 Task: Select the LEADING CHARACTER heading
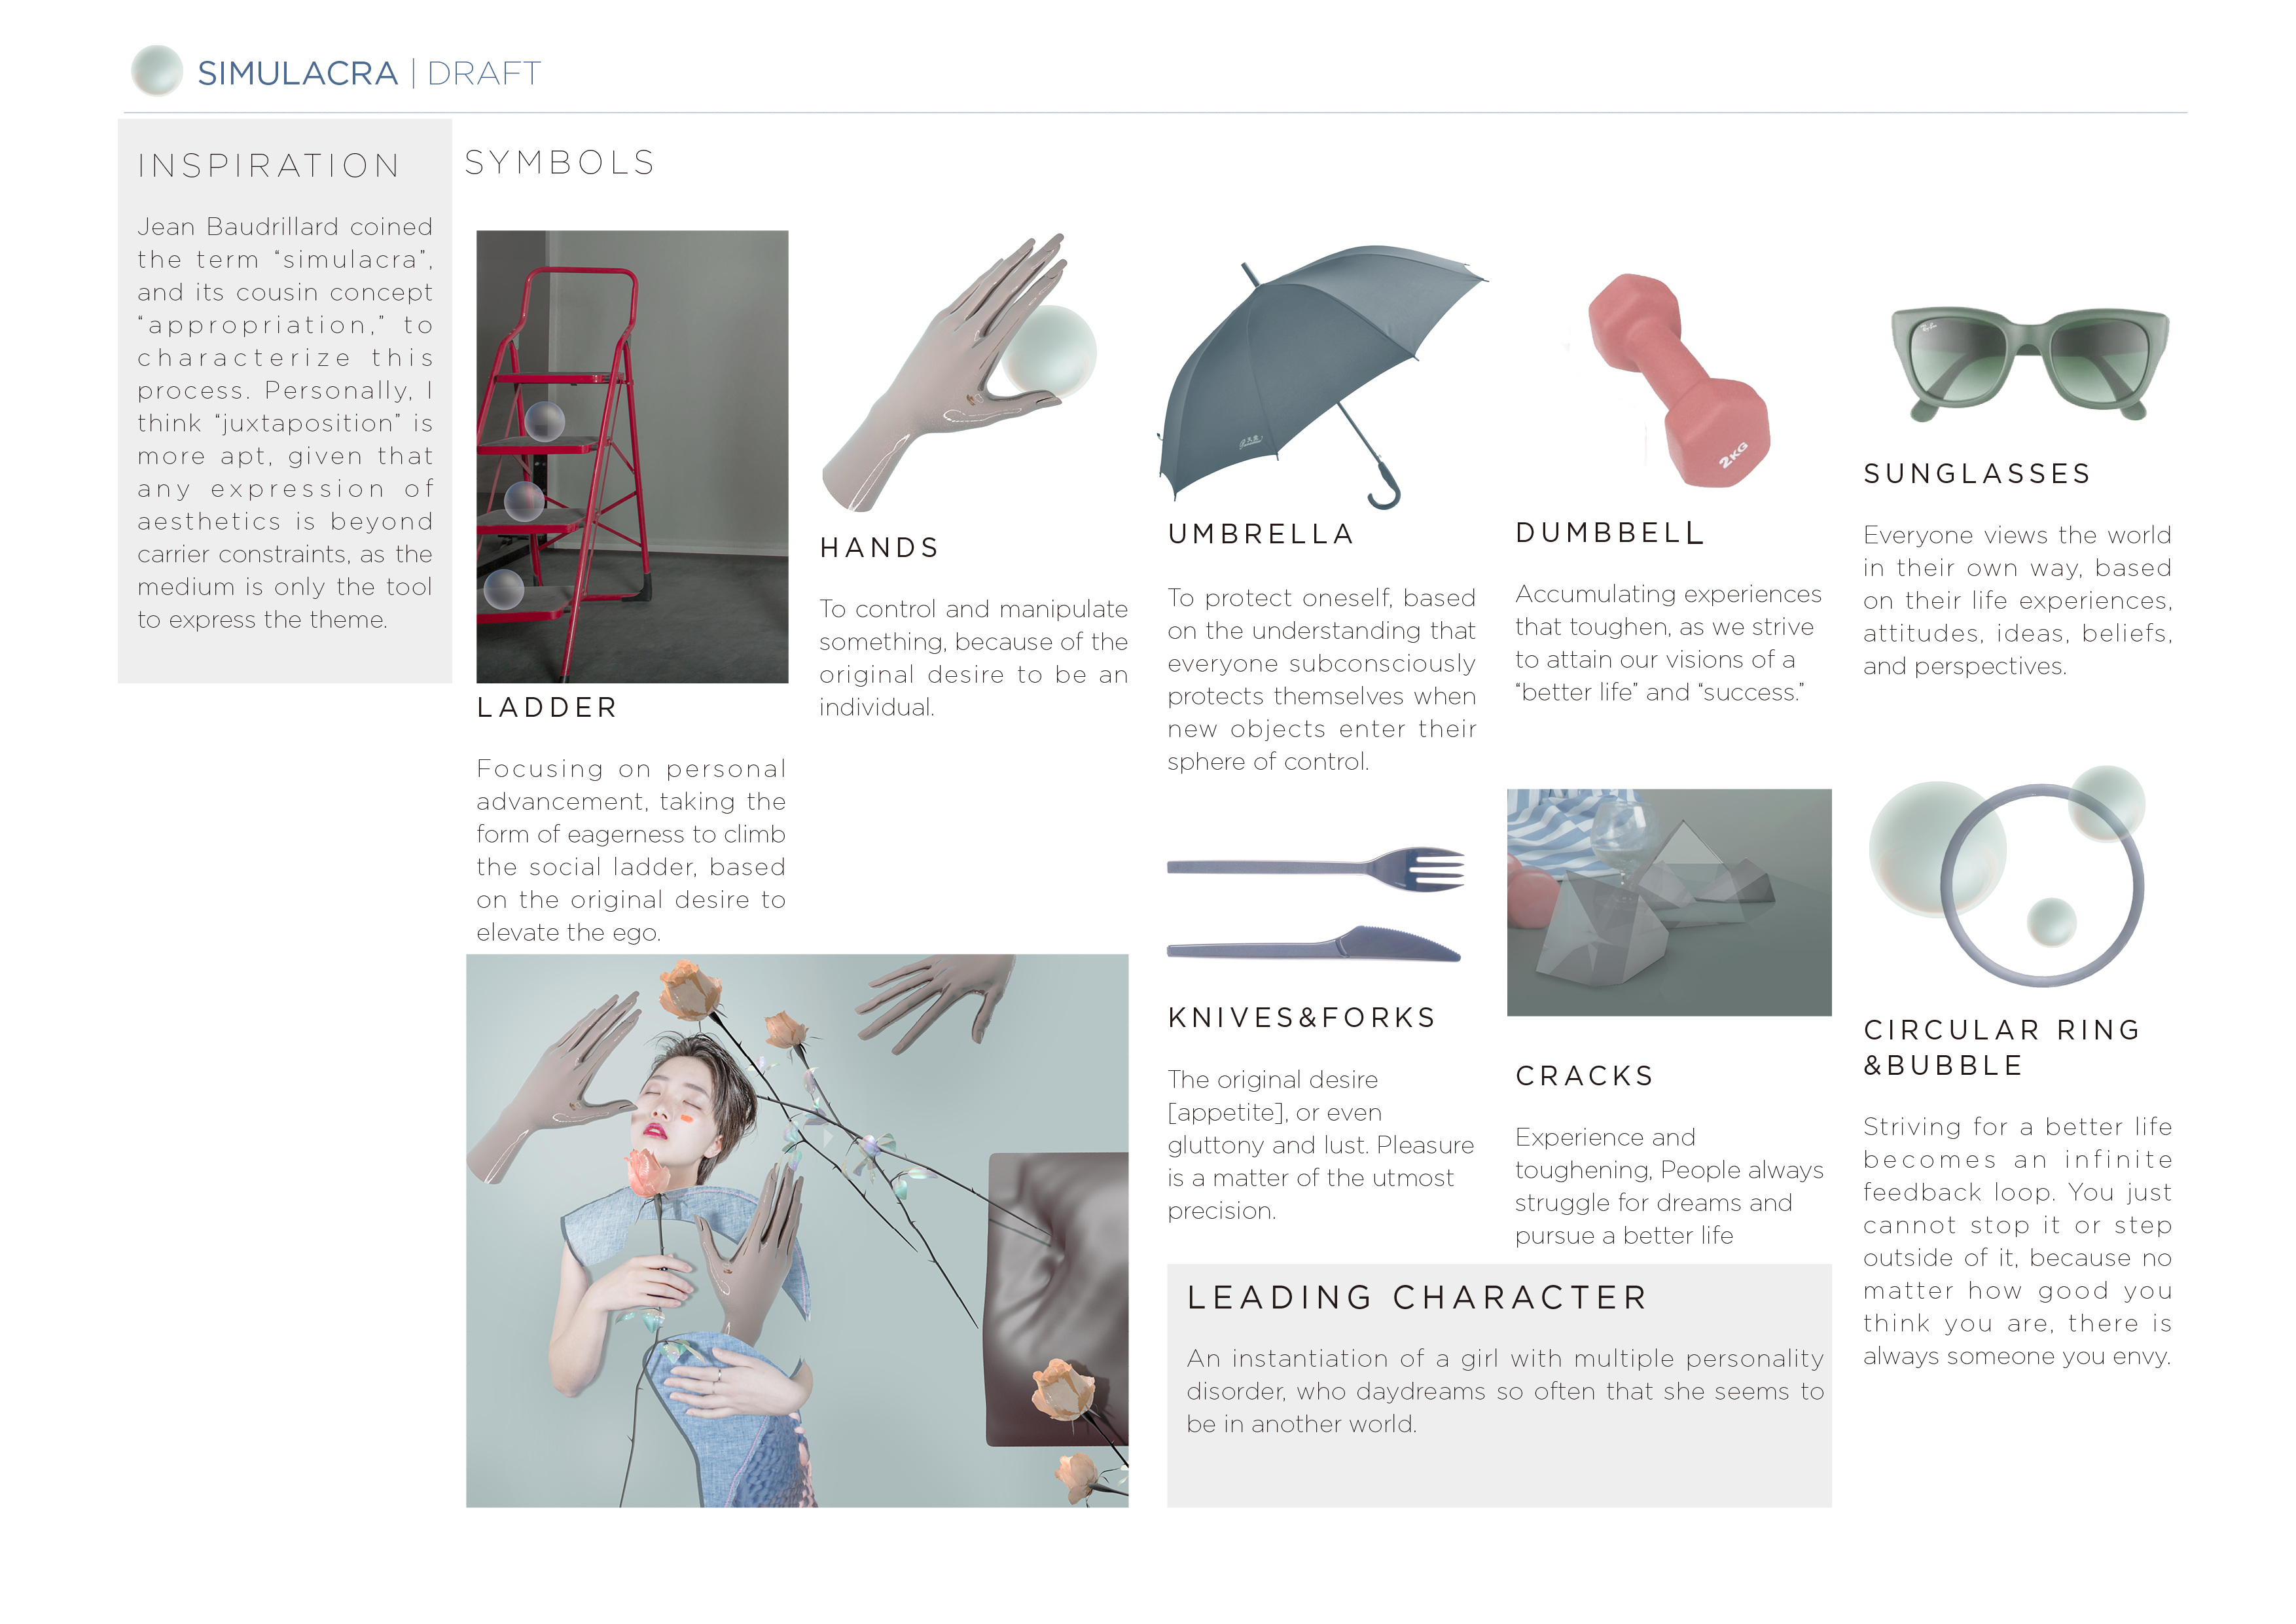(x=1417, y=1297)
